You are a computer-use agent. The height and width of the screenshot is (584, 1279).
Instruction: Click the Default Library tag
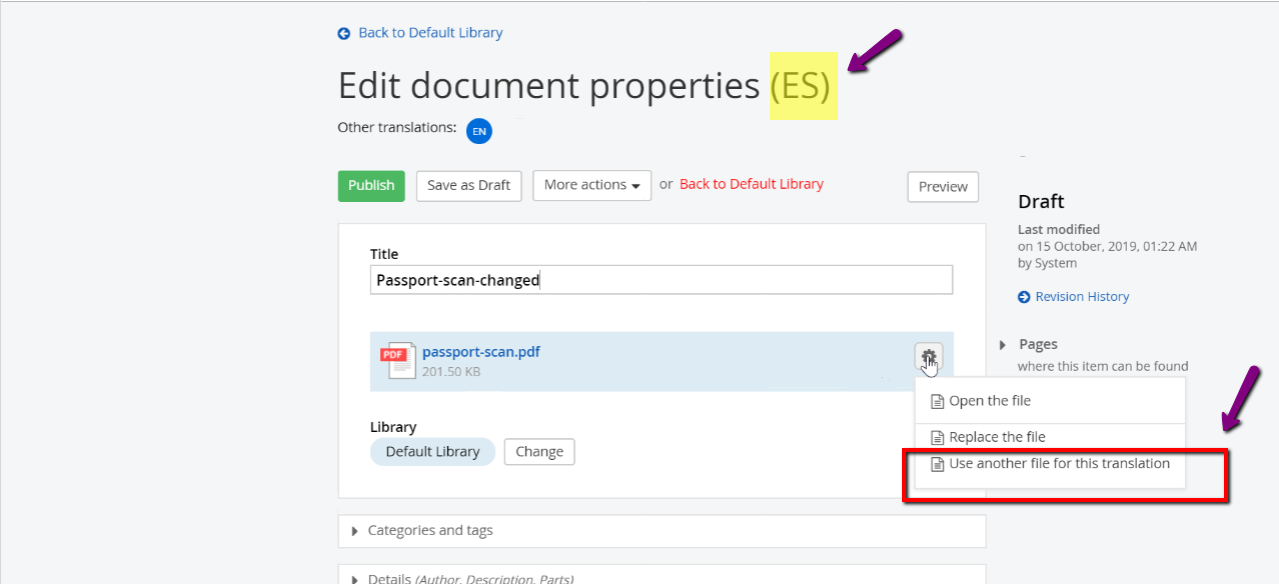coord(433,452)
